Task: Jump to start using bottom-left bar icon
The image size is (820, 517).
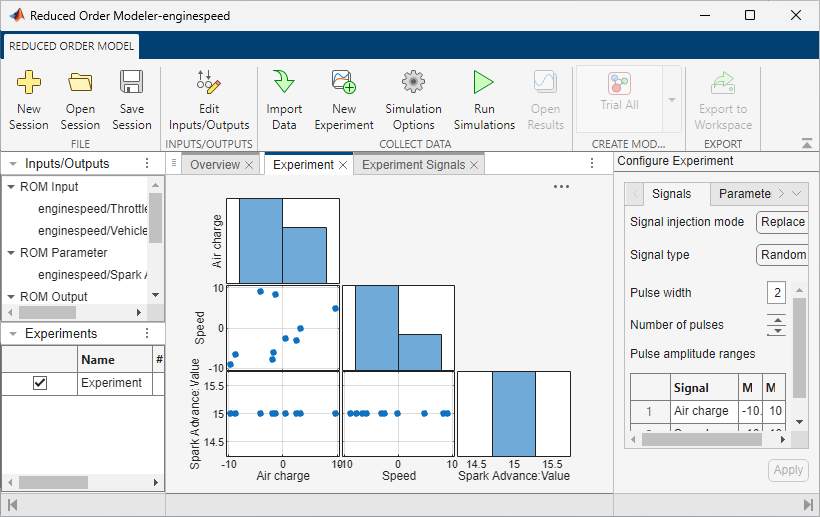Action: point(13,505)
